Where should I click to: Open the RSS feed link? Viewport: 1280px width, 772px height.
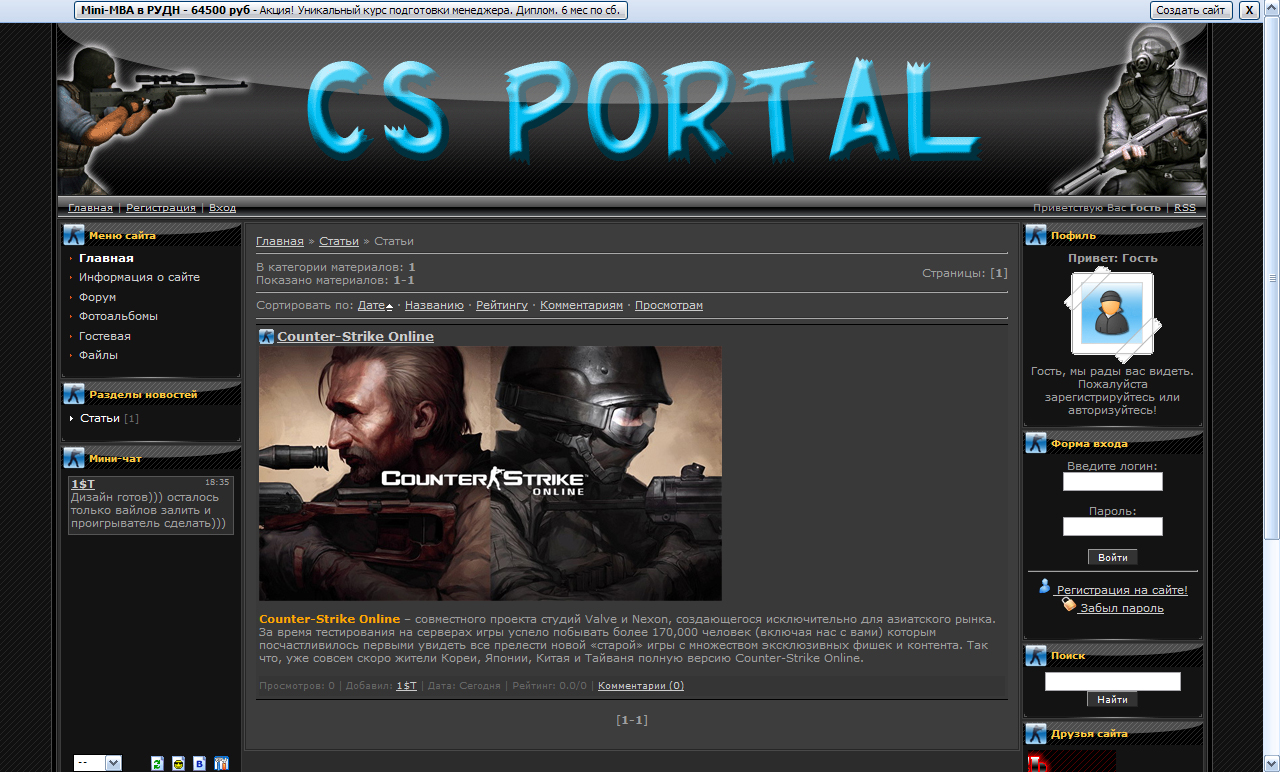click(1184, 208)
